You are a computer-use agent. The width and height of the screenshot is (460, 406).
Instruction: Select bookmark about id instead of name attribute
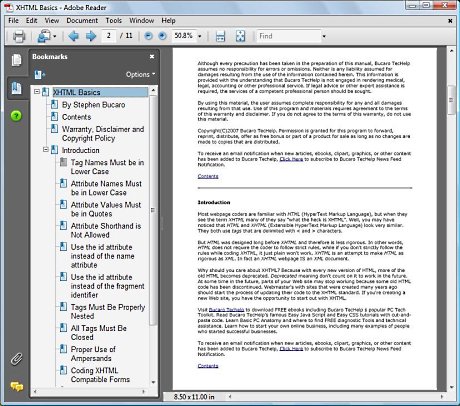point(103,256)
